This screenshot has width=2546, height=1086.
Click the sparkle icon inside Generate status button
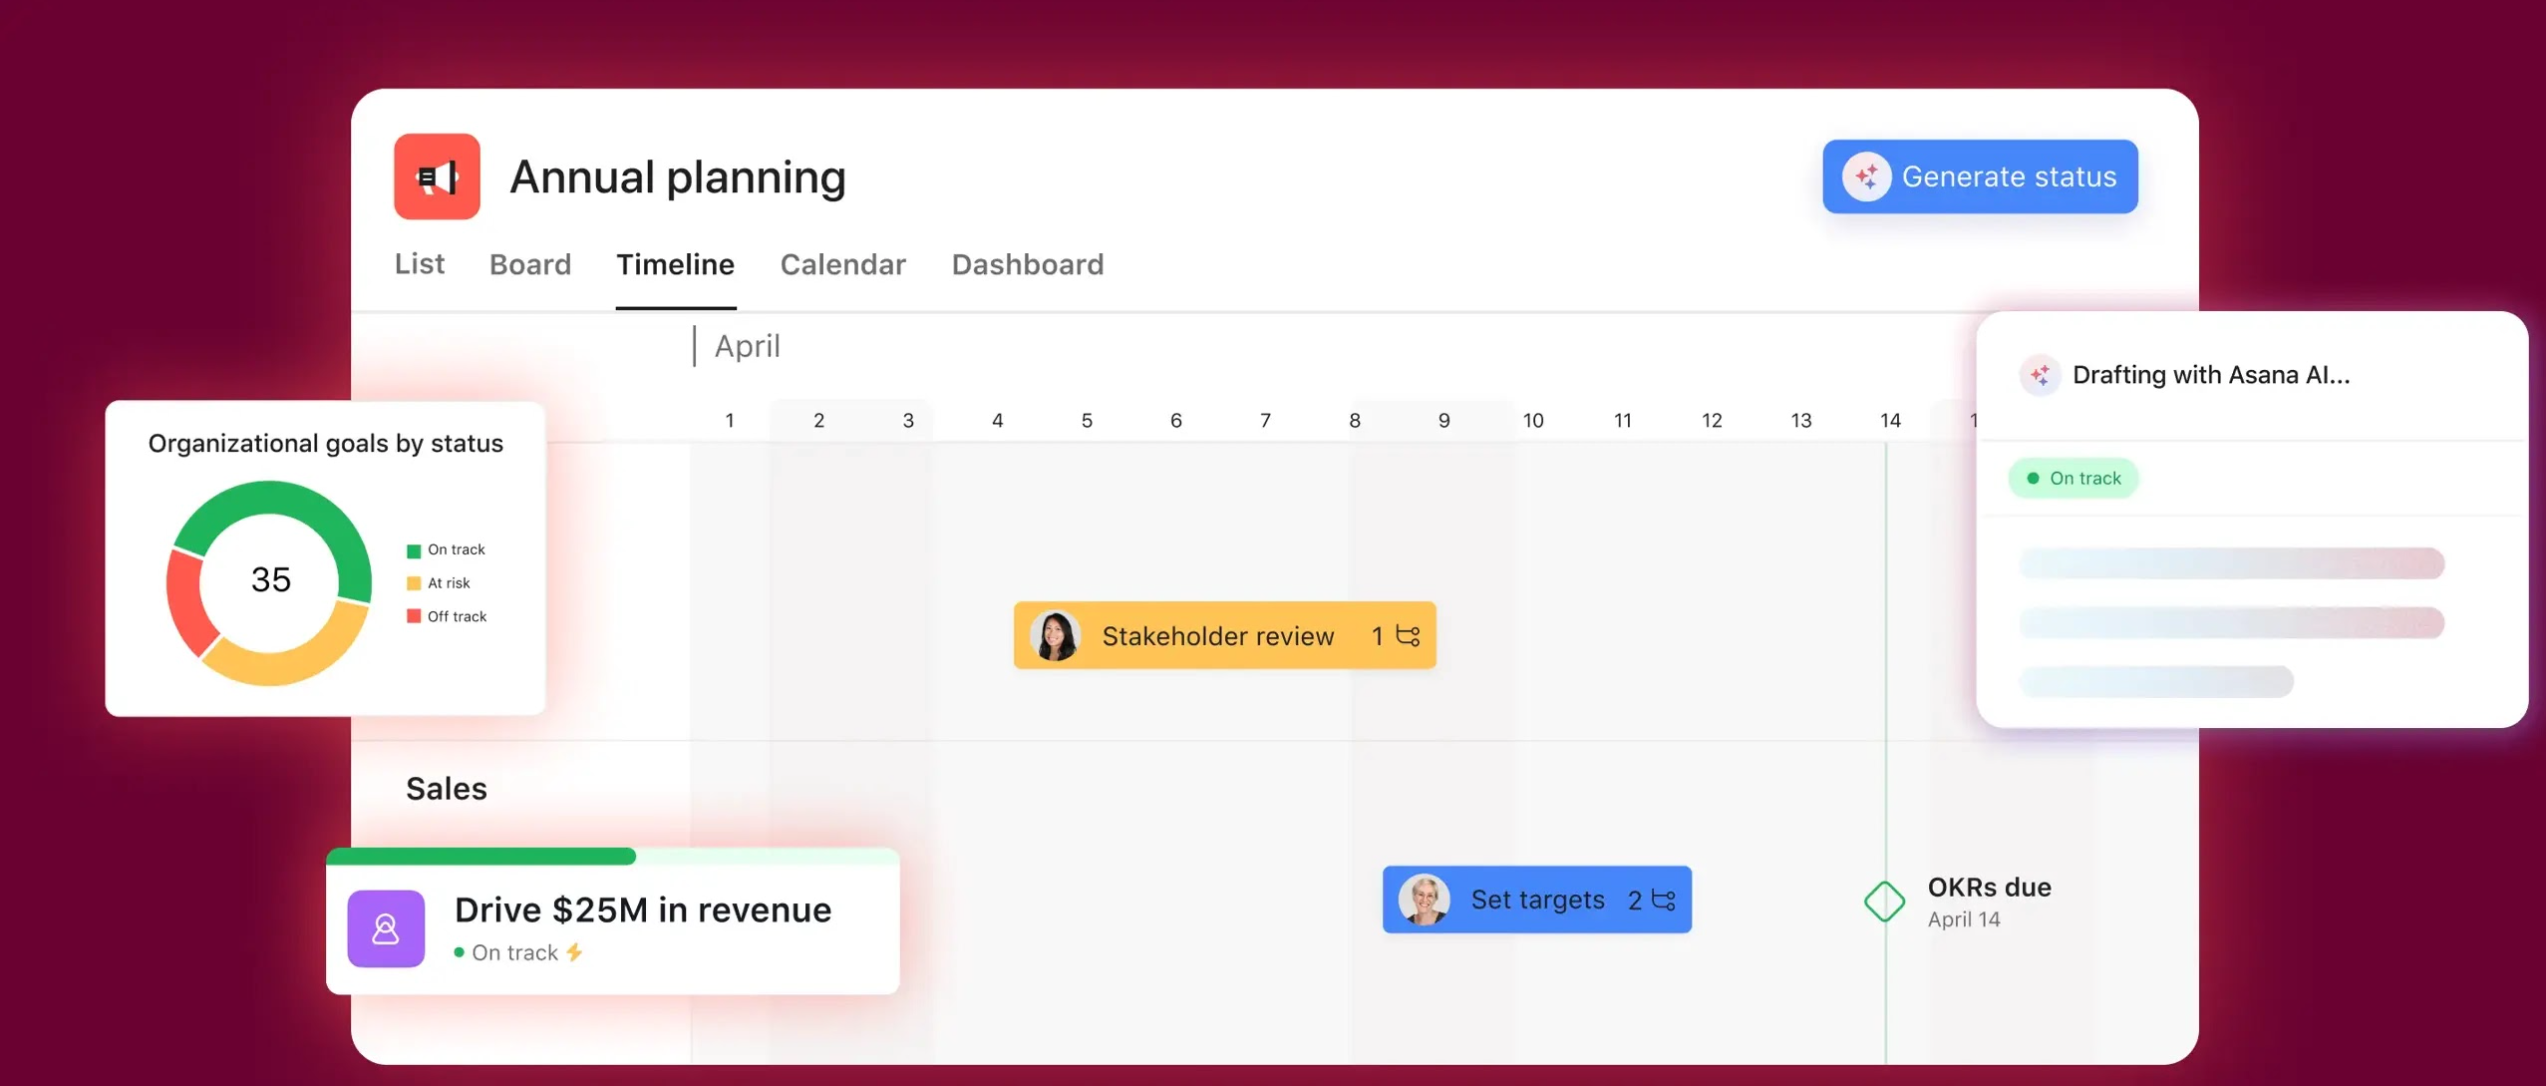pos(1869,176)
